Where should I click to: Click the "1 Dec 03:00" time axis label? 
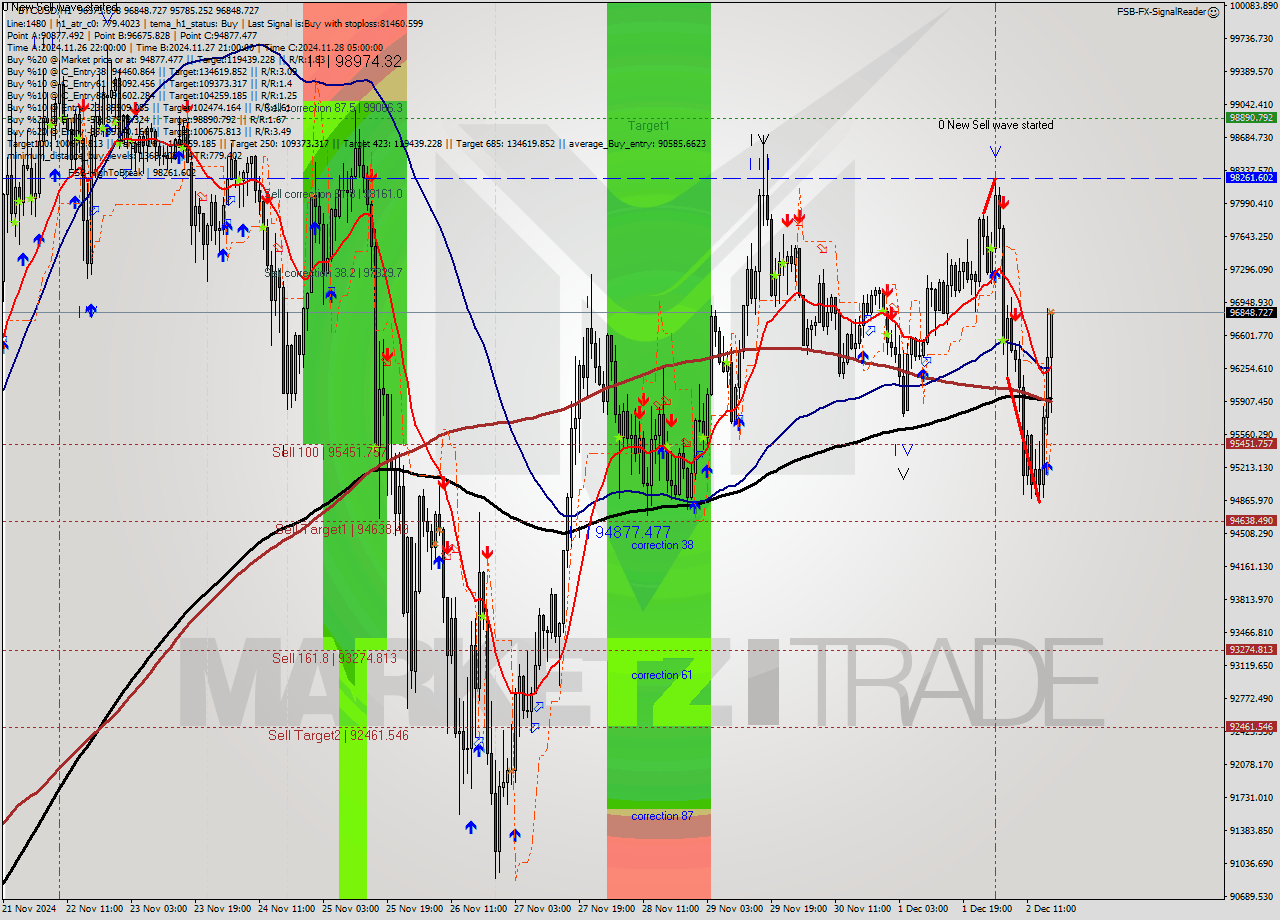(924, 909)
